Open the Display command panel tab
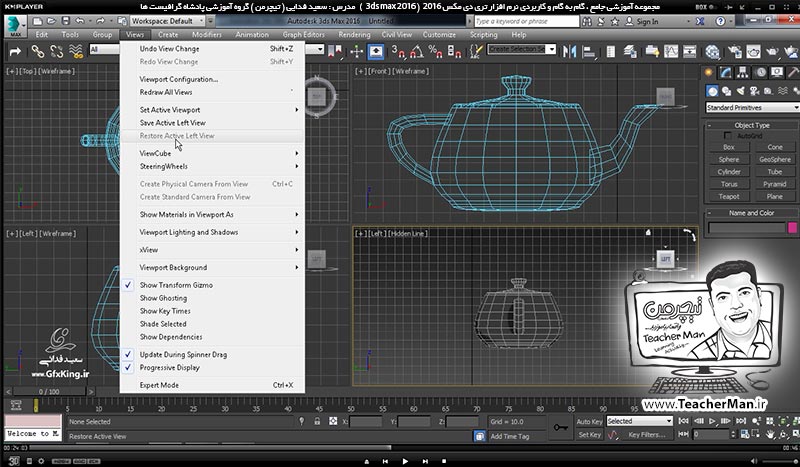 777,72
